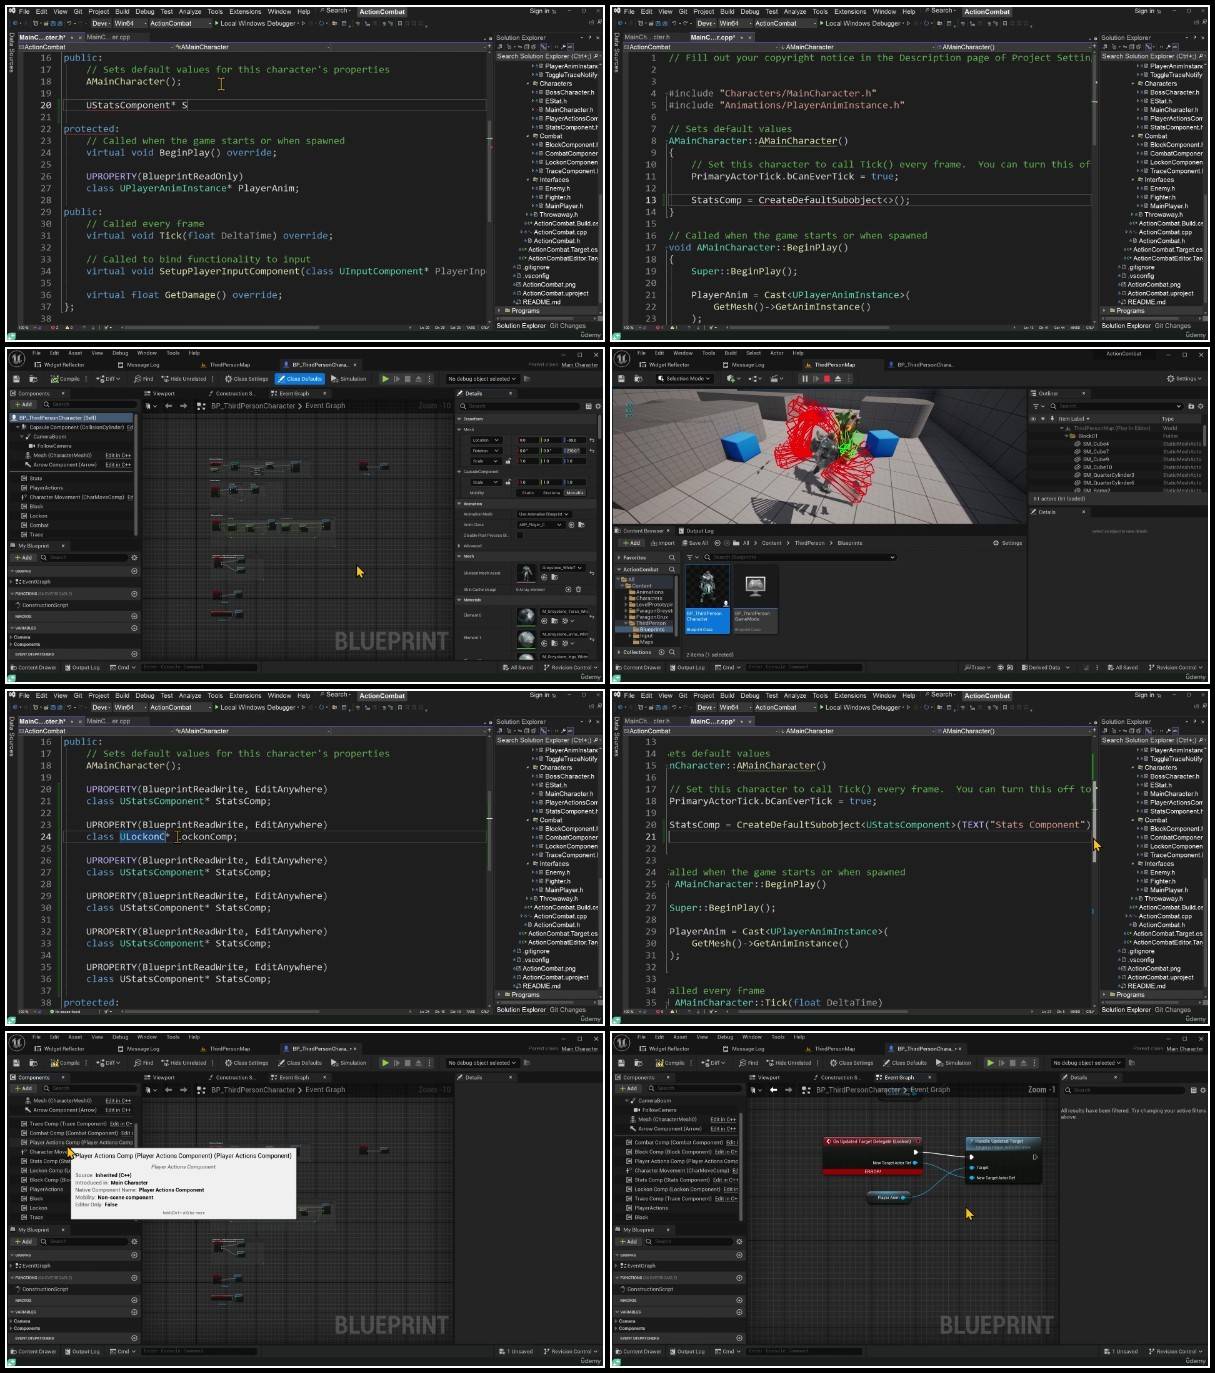Tick the Disable Post Process Blueprint checkbox
1215x1373 pixels.
click(x=519, y=535)
